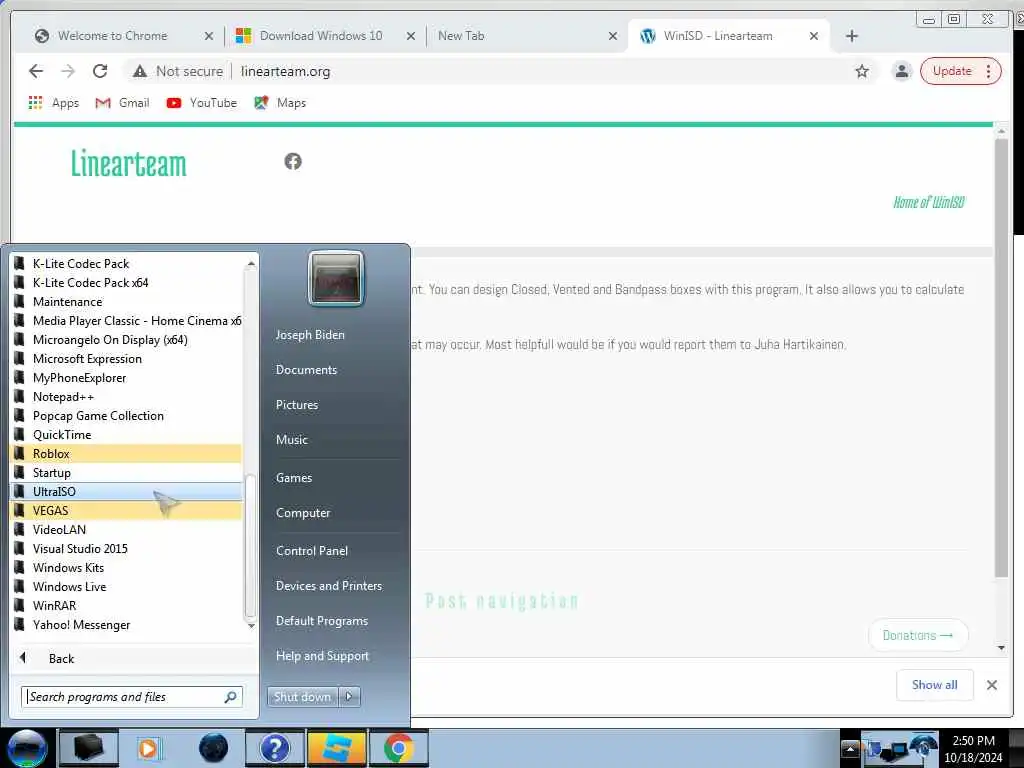Open the Notepad++ folder
Viewport: 1024px width, 768px height.
126,397
